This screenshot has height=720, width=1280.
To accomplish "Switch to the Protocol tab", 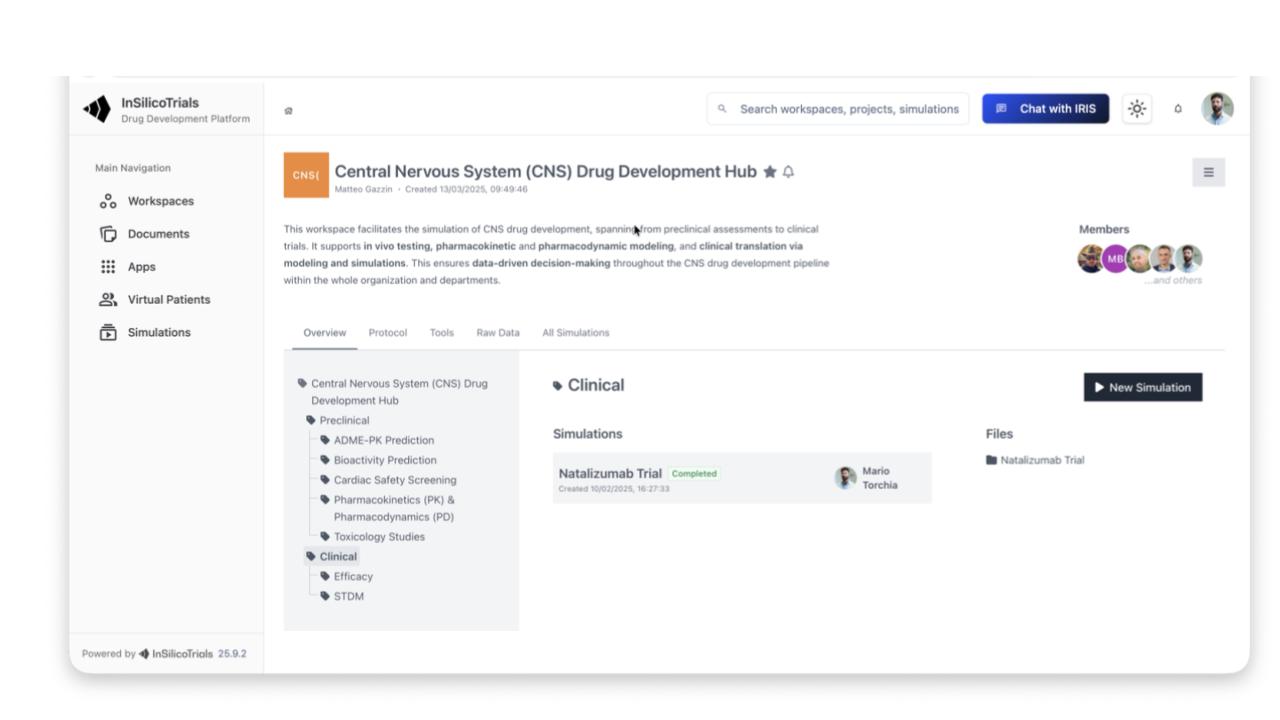I will [387, 333].
